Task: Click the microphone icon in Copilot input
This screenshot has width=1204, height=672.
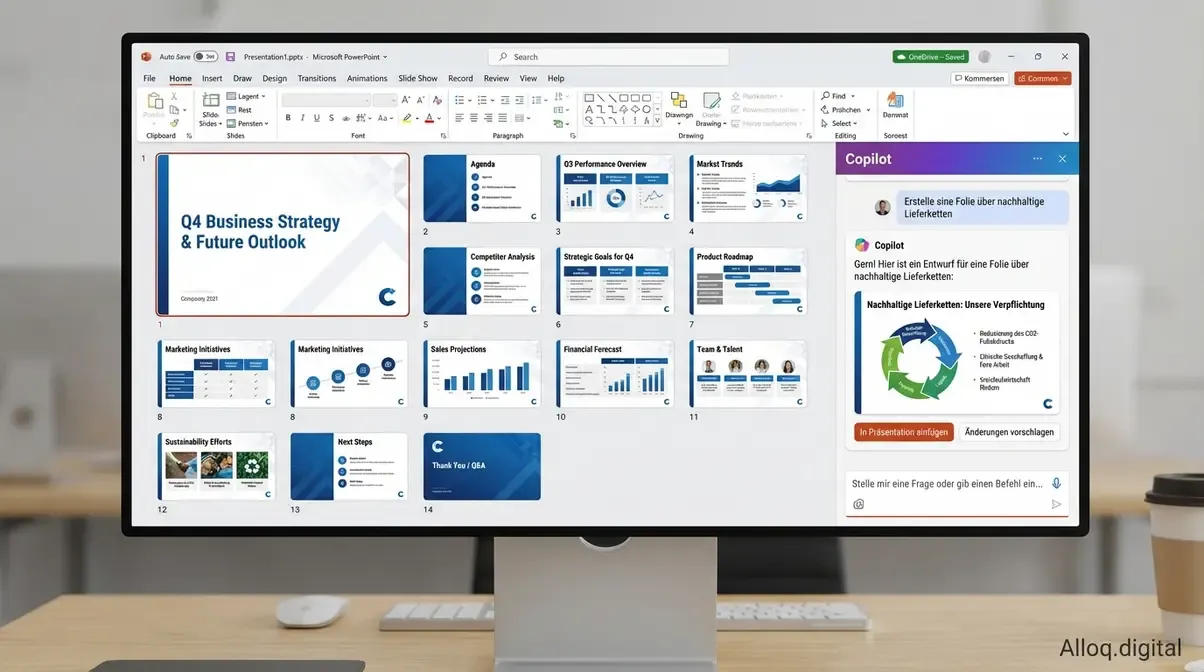Action: (1057, 483)
